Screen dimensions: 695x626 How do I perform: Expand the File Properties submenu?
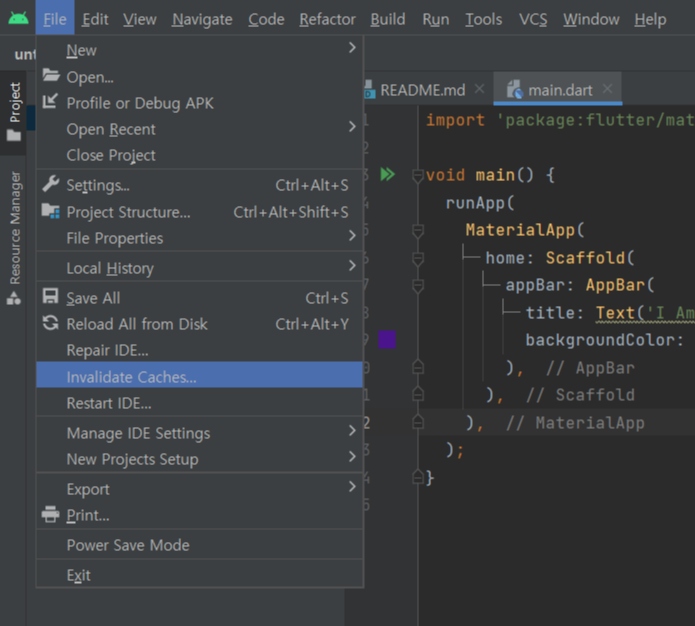352,236
